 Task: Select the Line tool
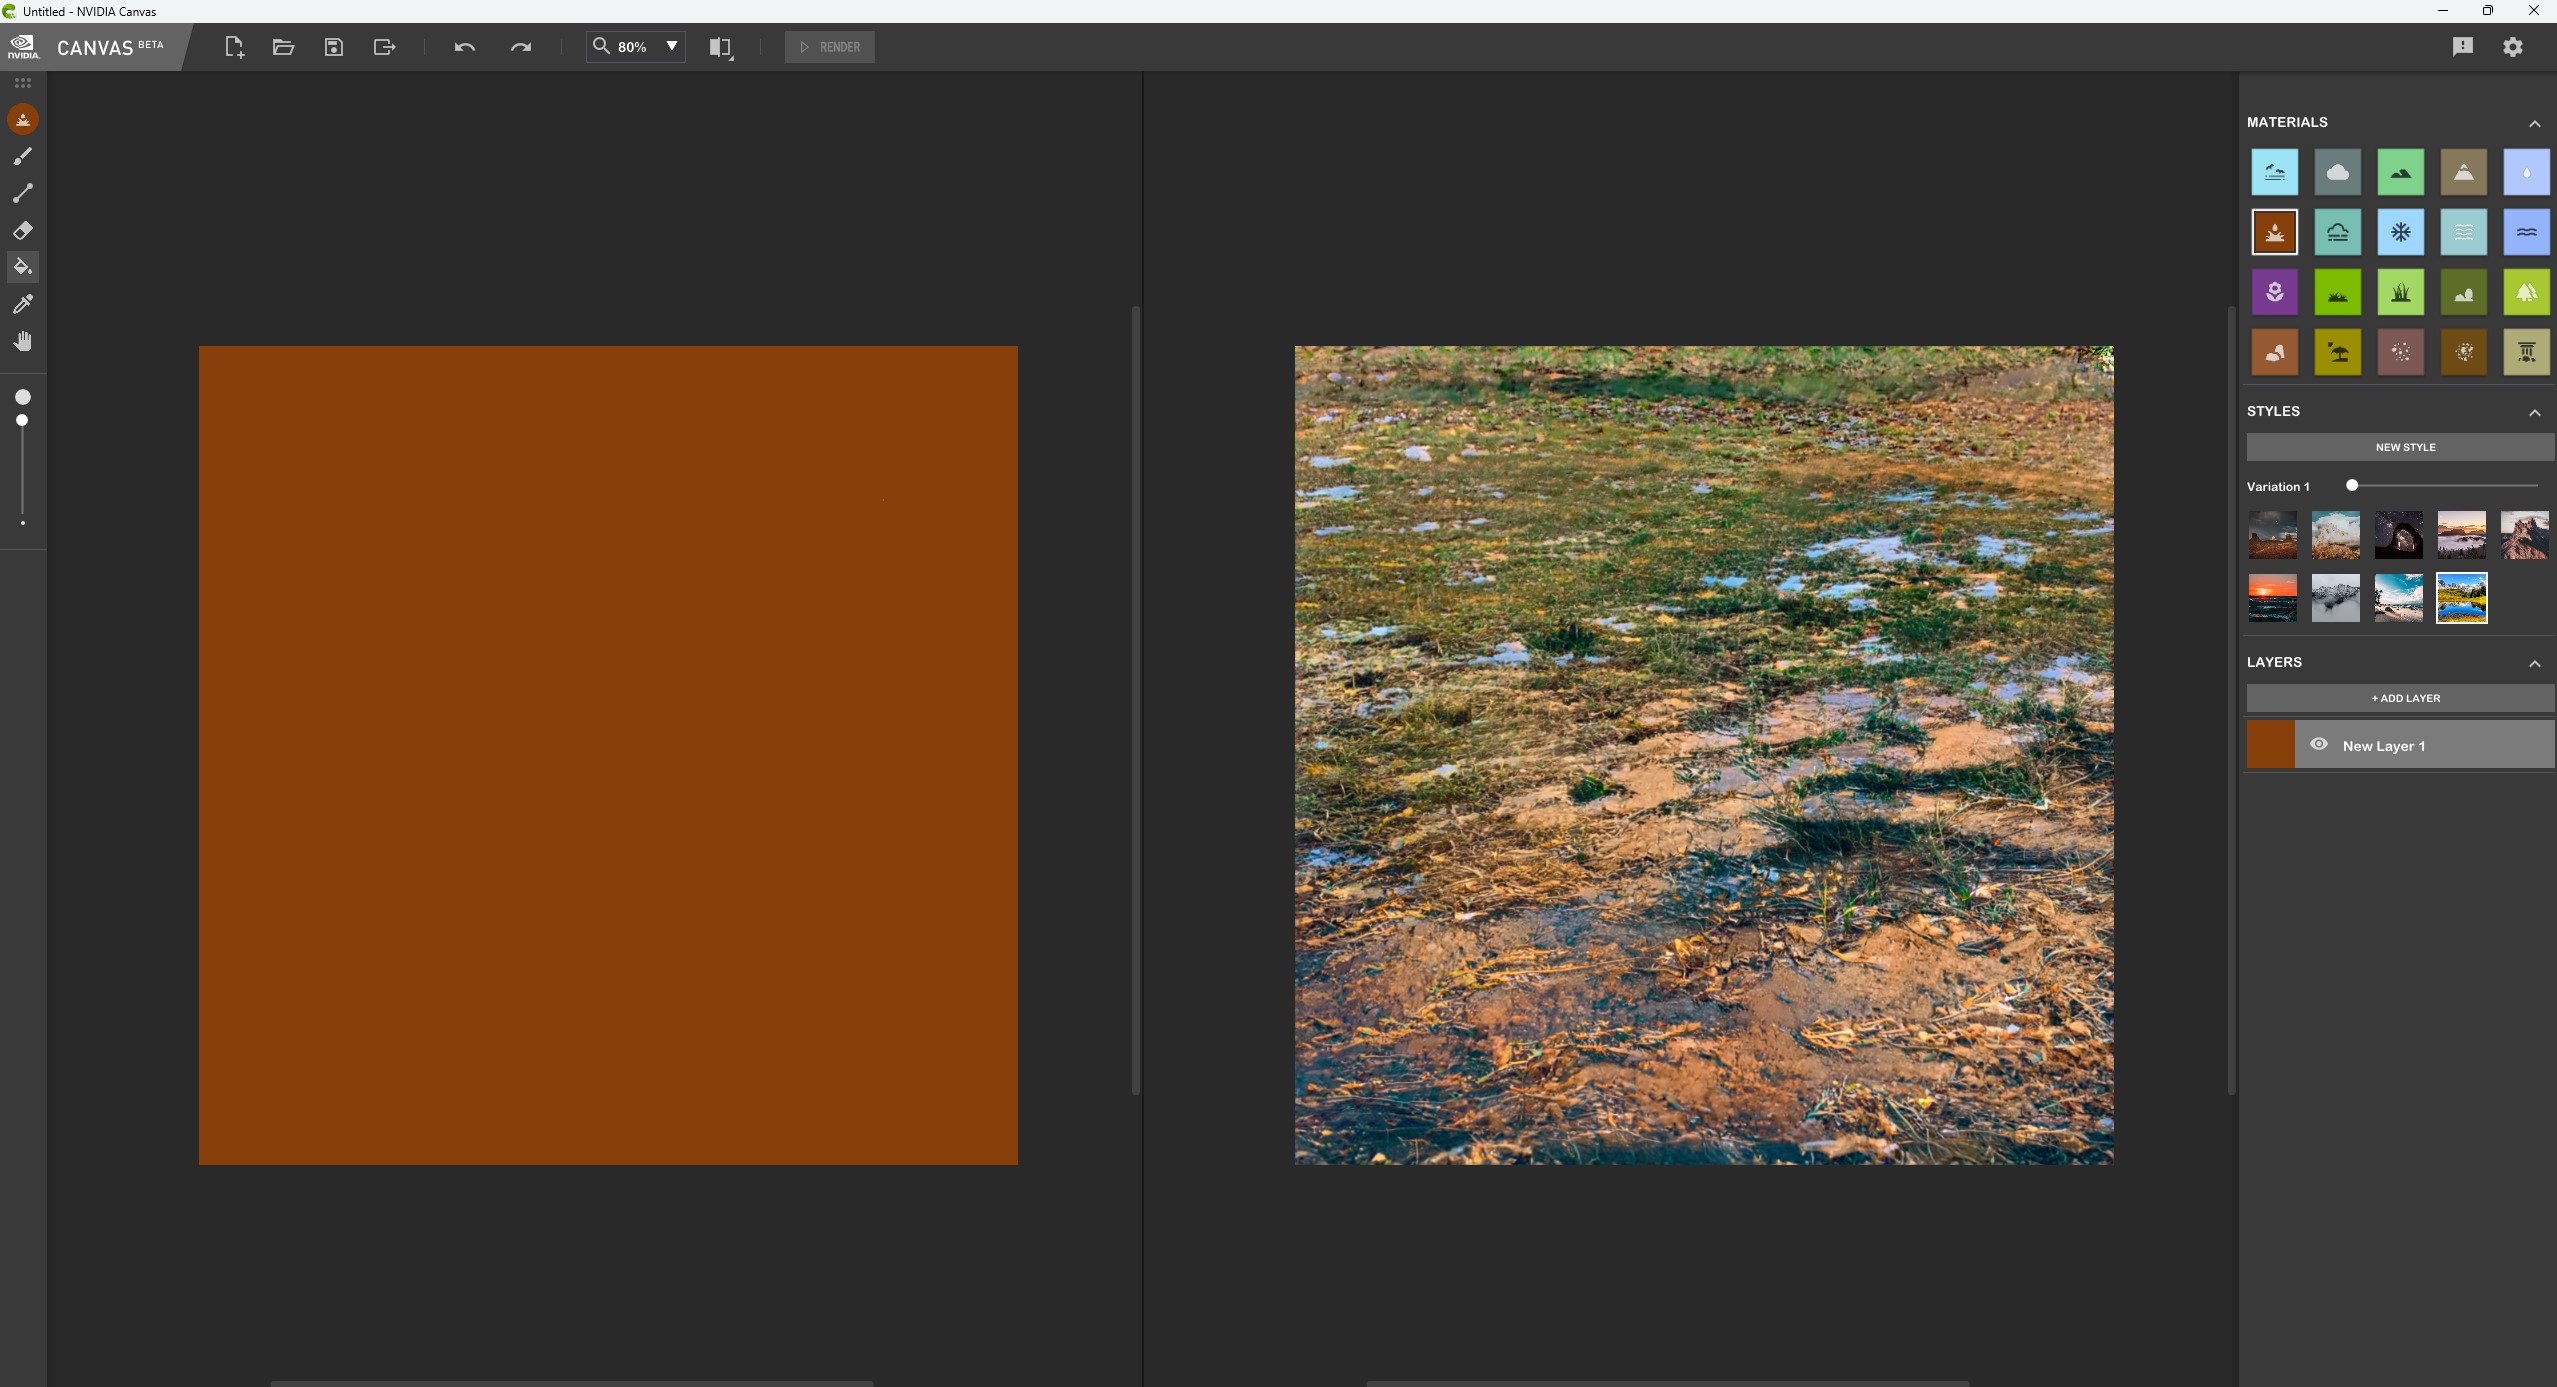(23, 193)
